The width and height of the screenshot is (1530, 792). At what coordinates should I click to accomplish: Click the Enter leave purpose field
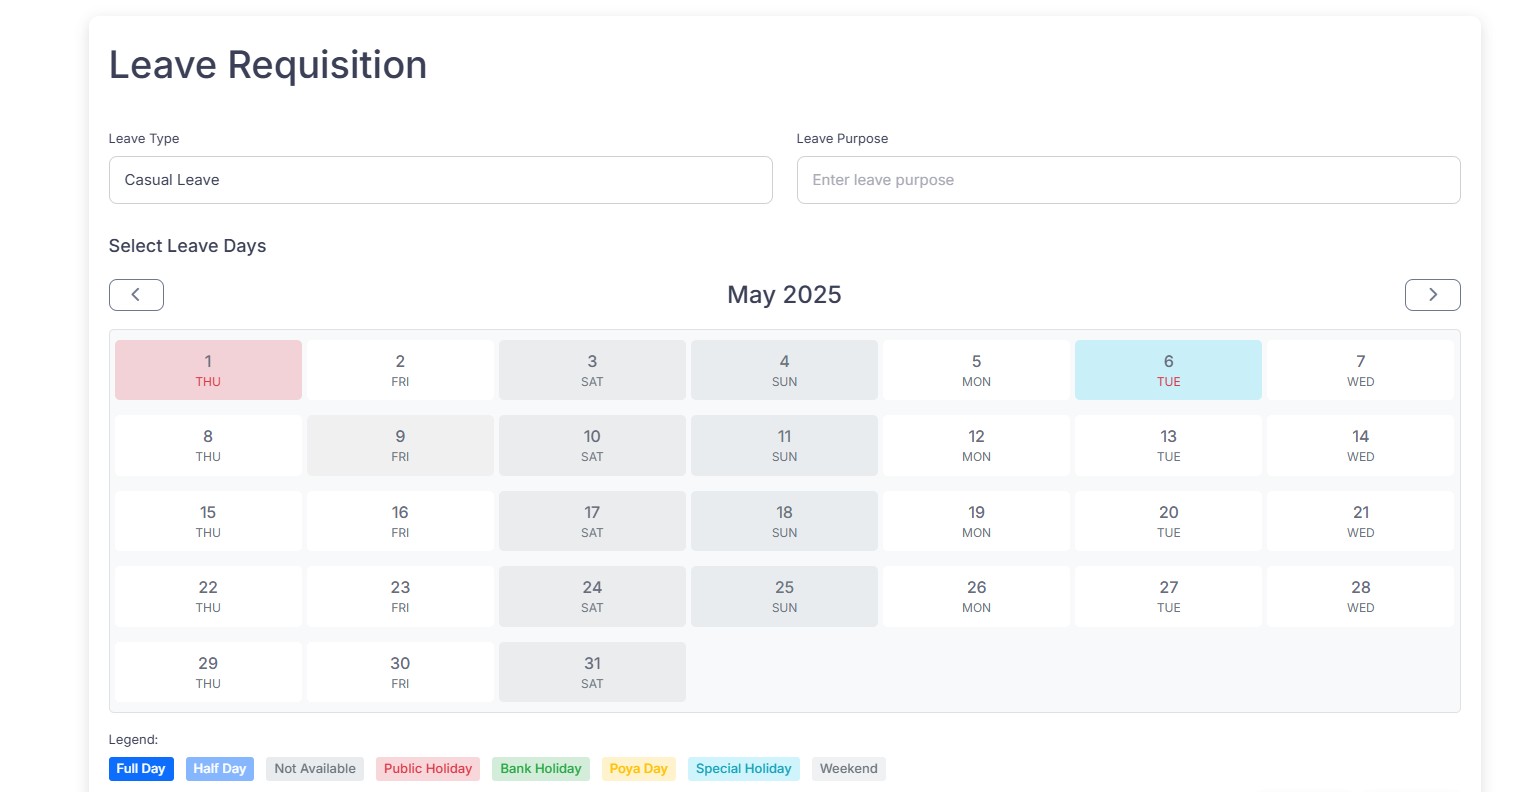pyautogui.click(x=1128, y=180)
